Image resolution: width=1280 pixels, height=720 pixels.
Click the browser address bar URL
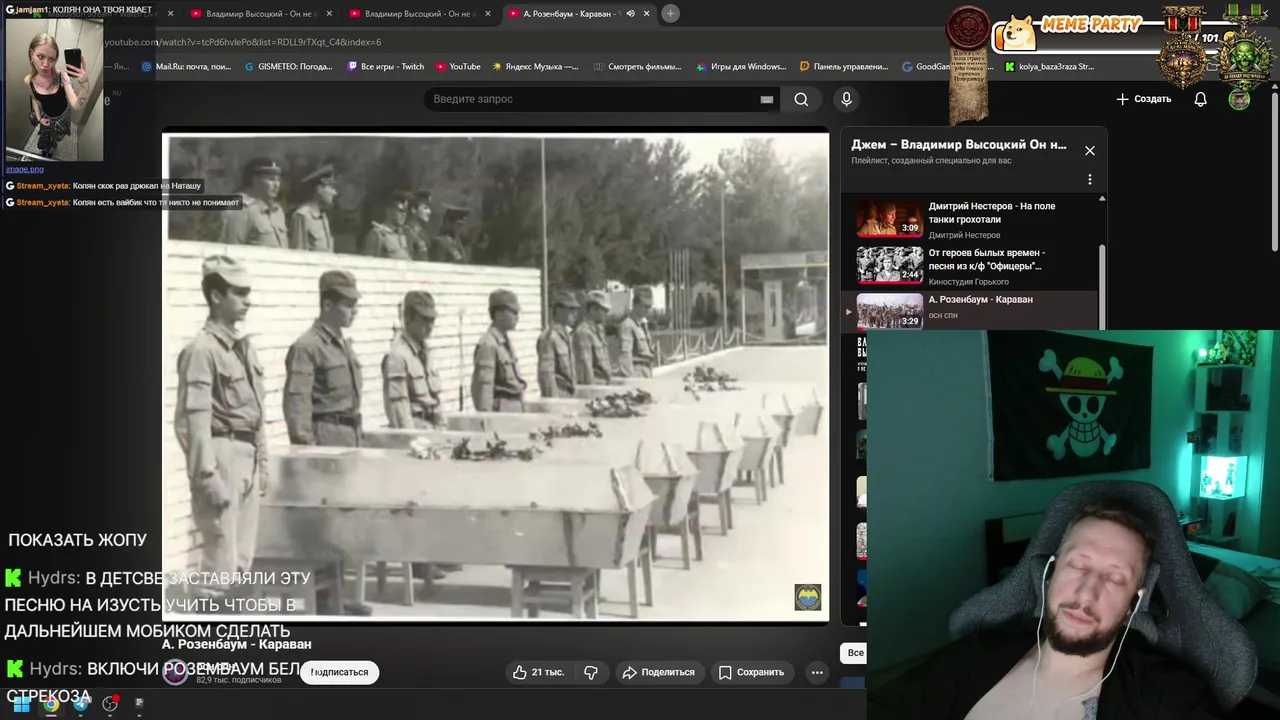pos(243,42)
